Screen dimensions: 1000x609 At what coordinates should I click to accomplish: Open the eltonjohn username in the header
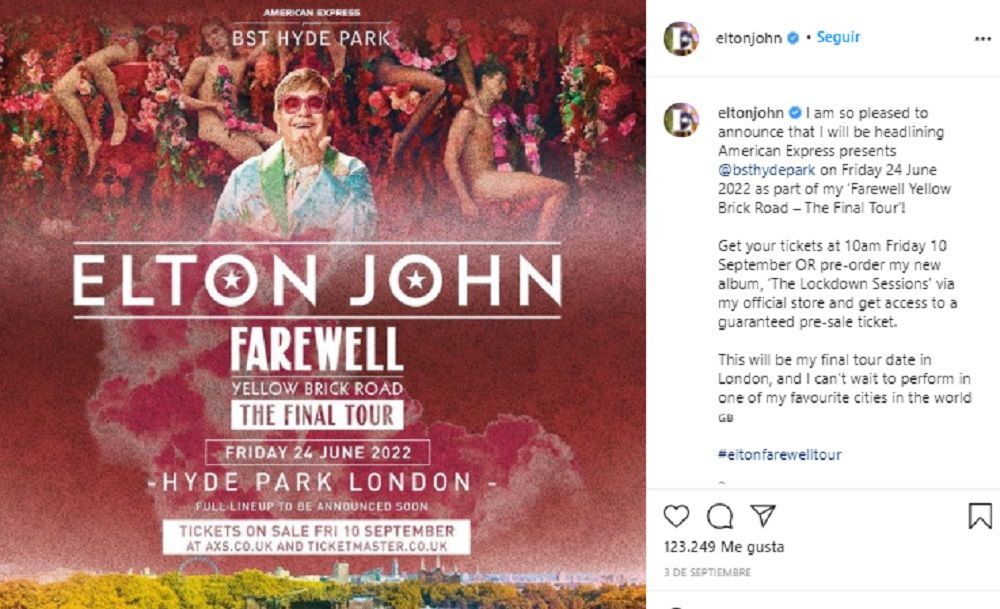(751, 38)
